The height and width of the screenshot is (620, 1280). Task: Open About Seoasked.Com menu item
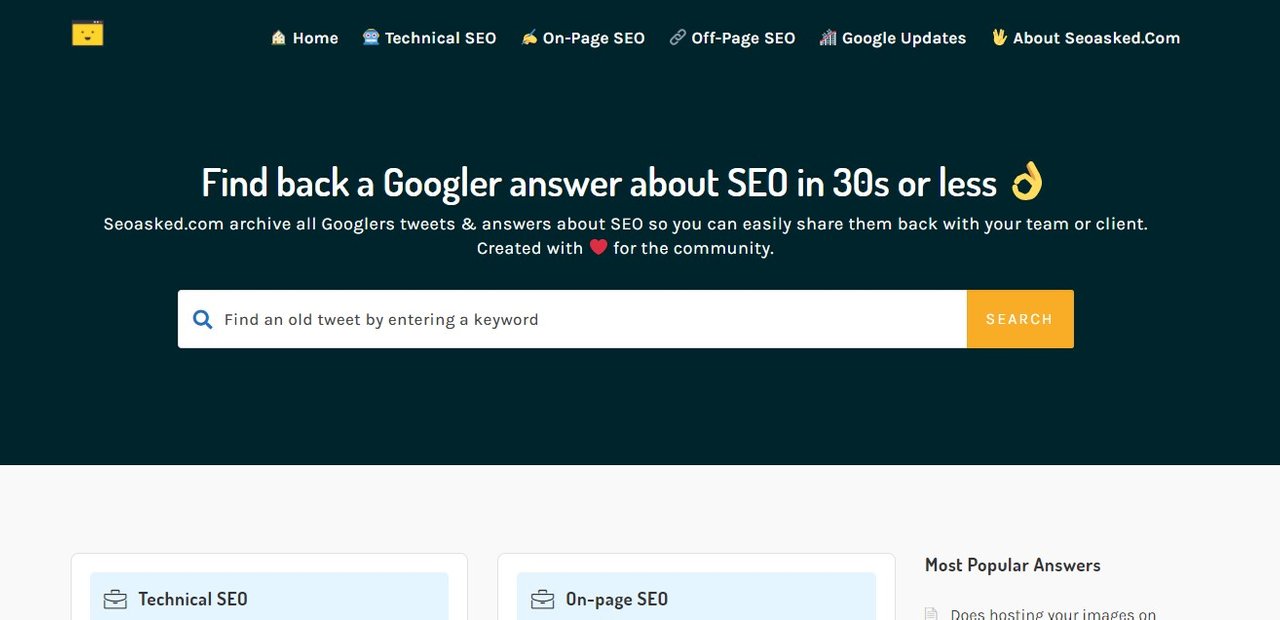(1086, 38)
